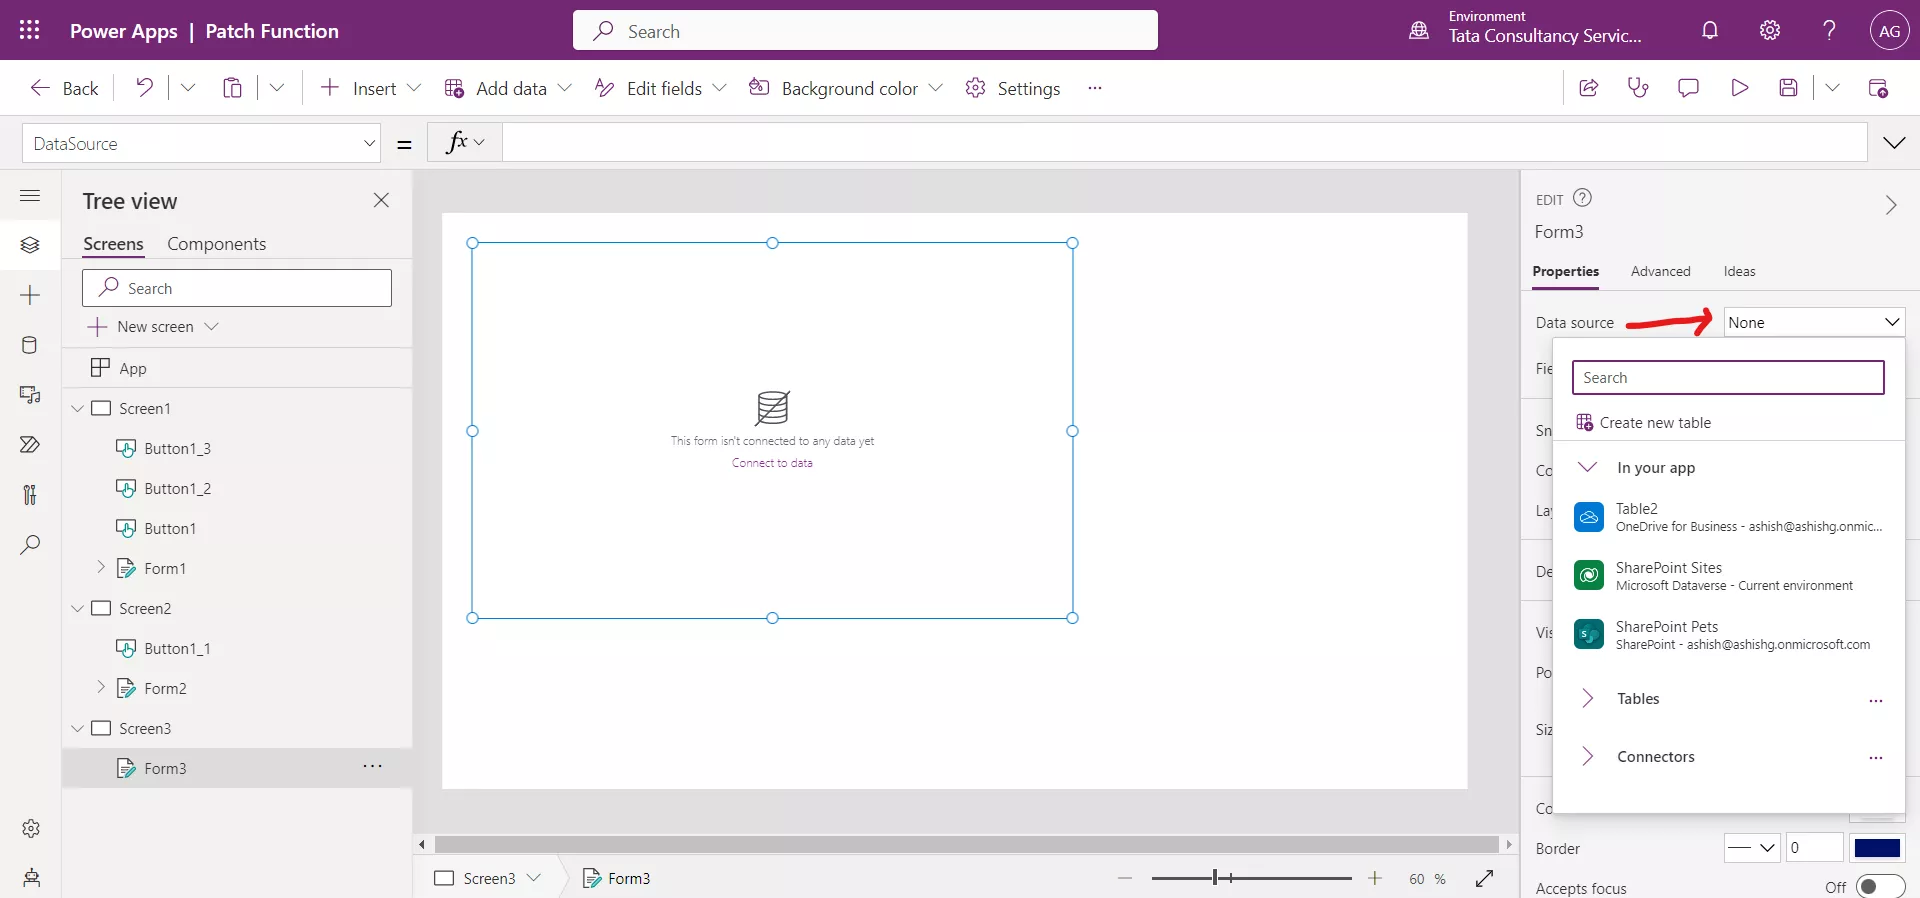Open the paste options chevron
This screenshot has height=898, width=1920.
277,88
